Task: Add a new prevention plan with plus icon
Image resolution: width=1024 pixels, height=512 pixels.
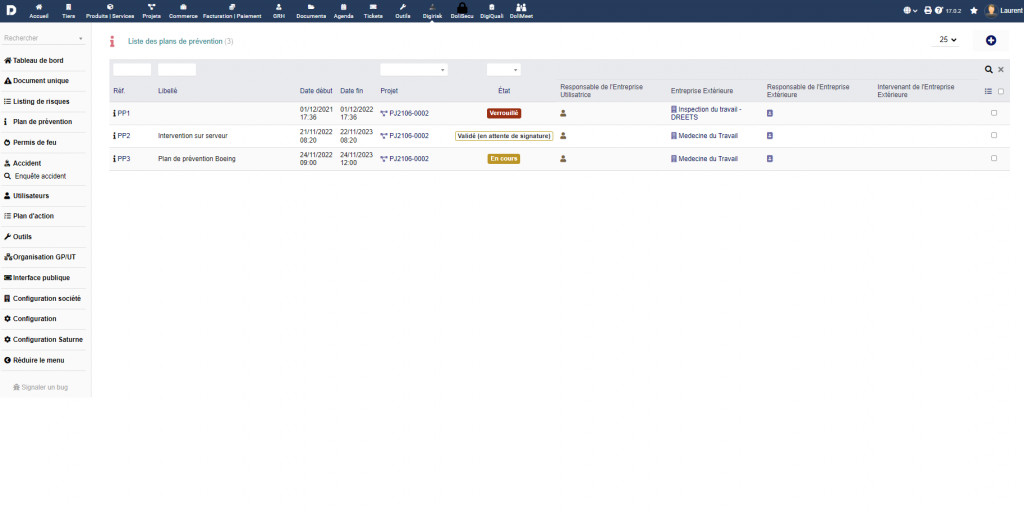Action: coord(991,40)
